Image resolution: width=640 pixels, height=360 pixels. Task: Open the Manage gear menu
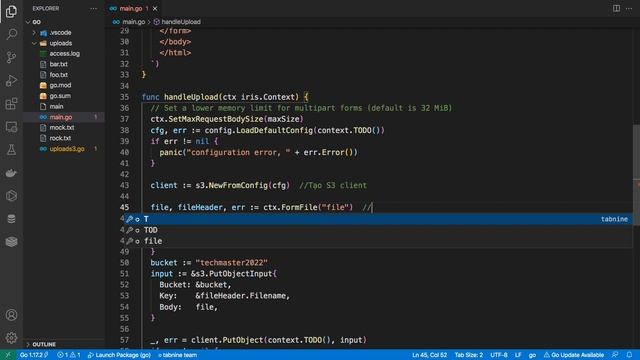coord(11,338)
